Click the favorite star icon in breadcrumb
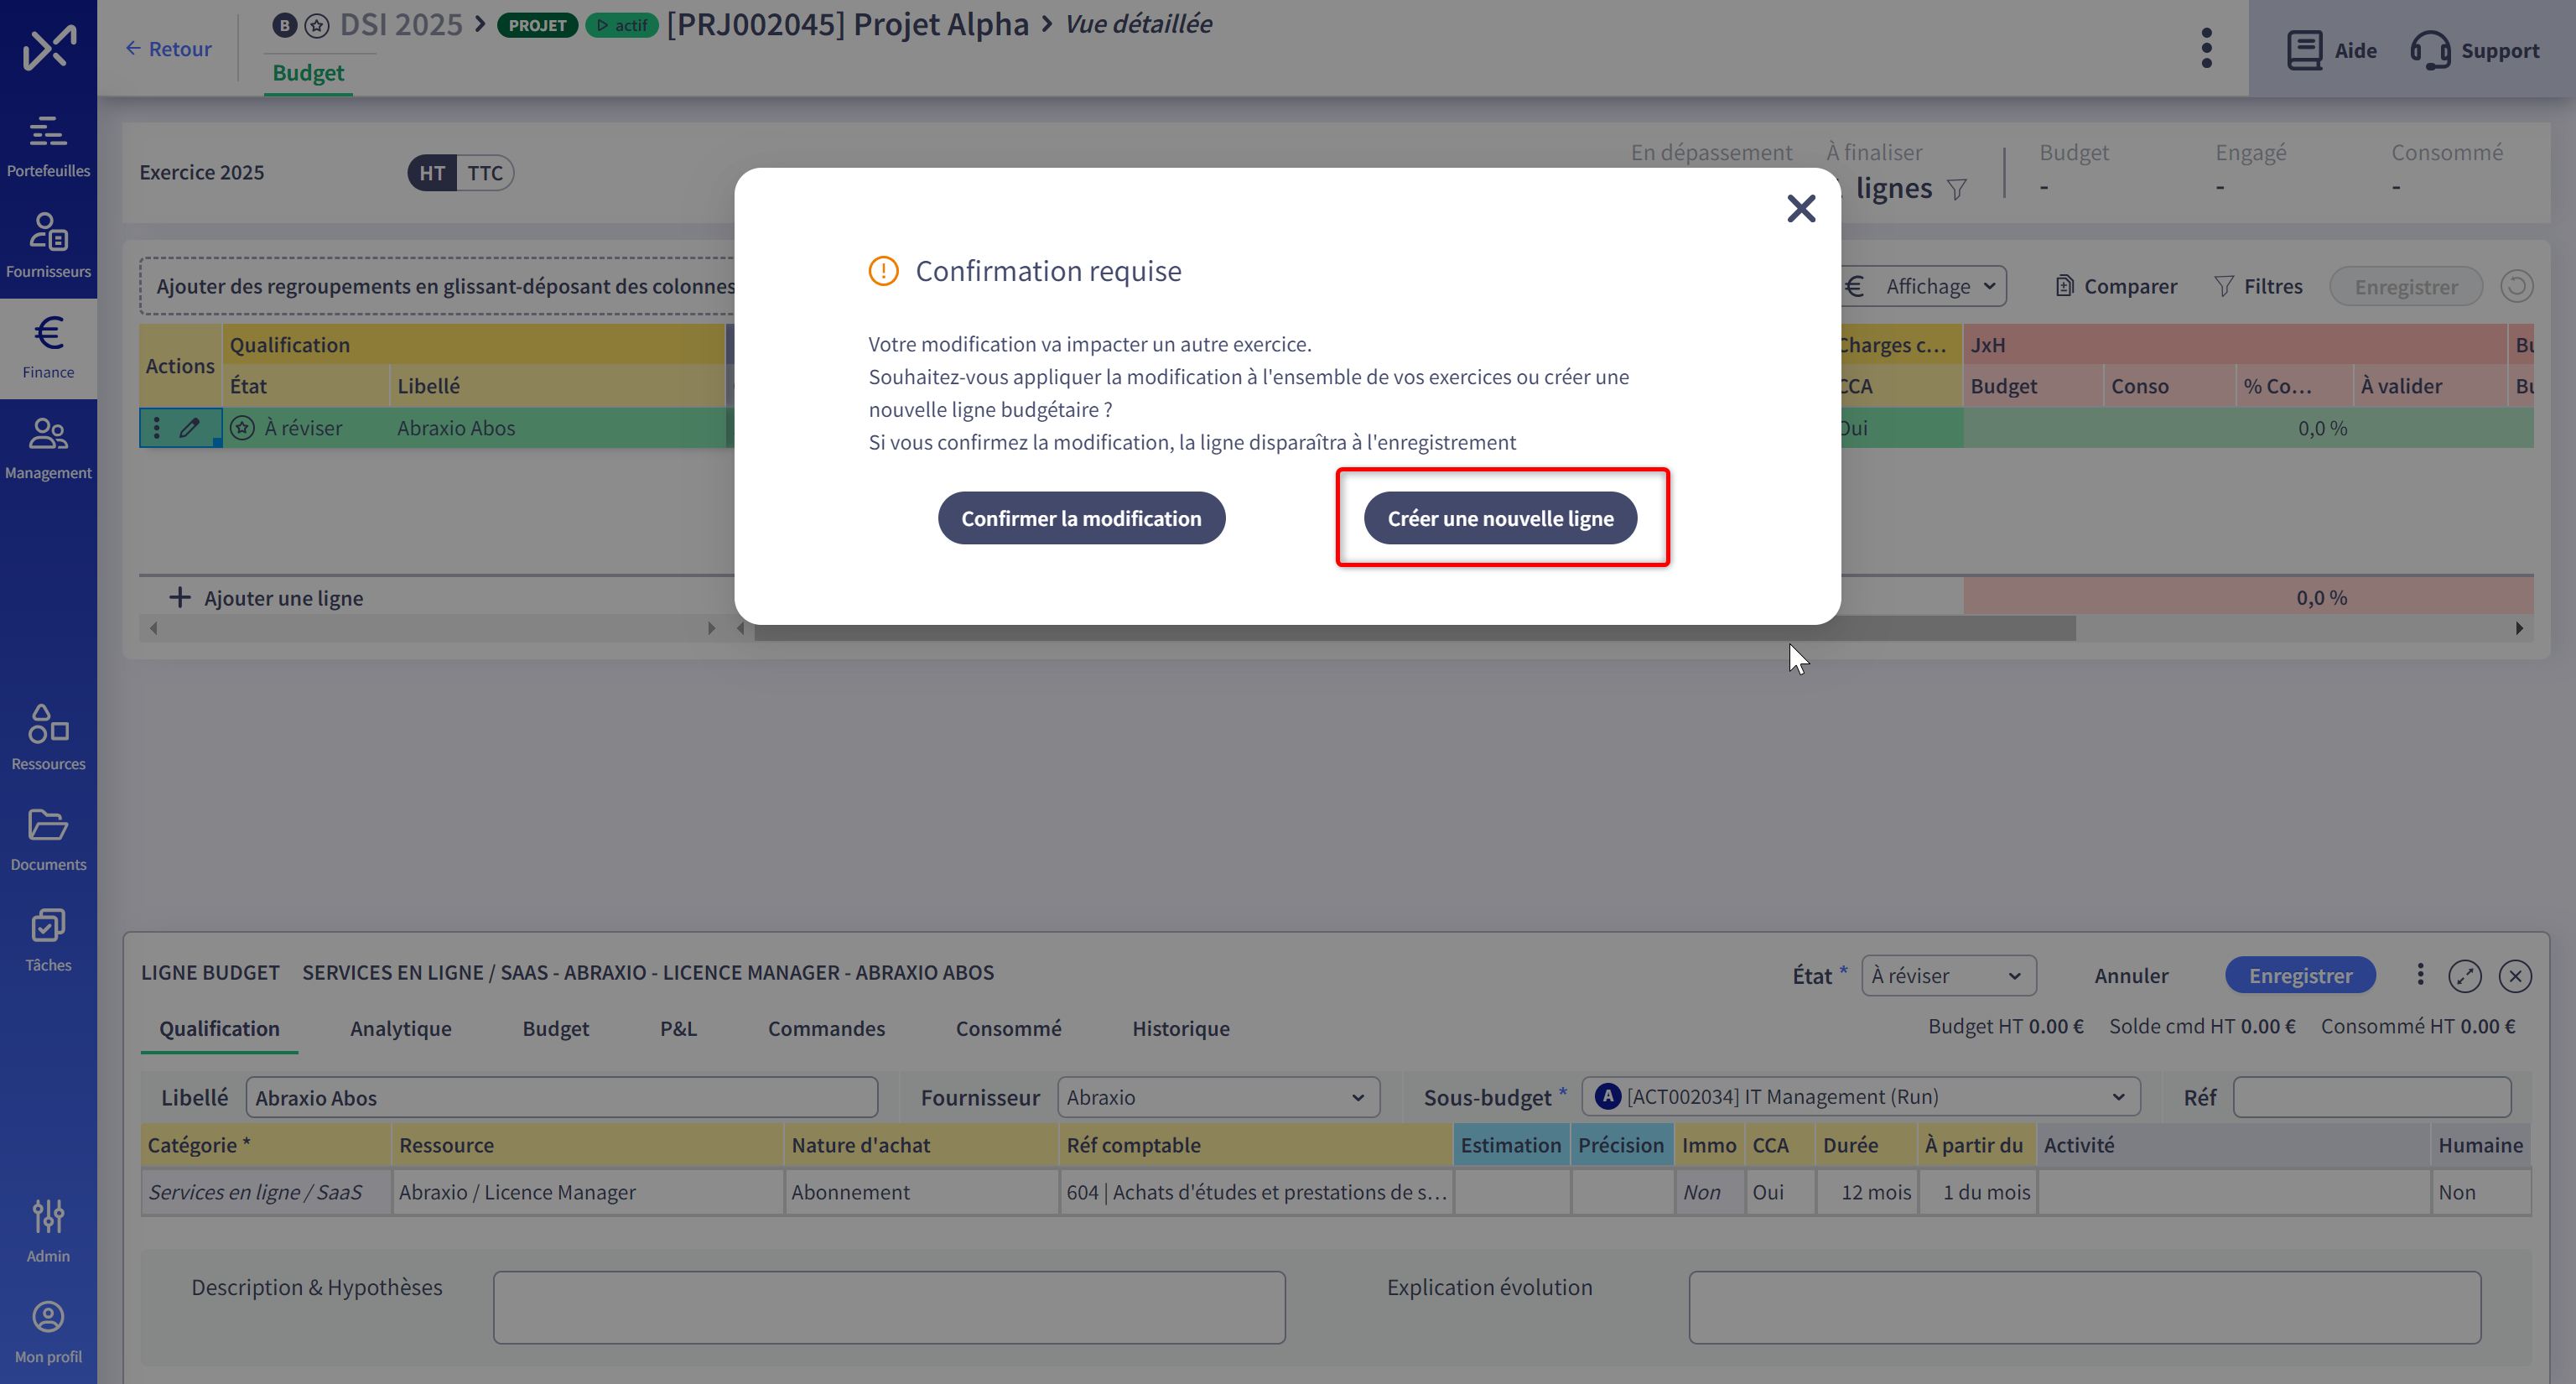Image resolution: width=2576 pixels, height=1384 pixels. tap(317, 25)
